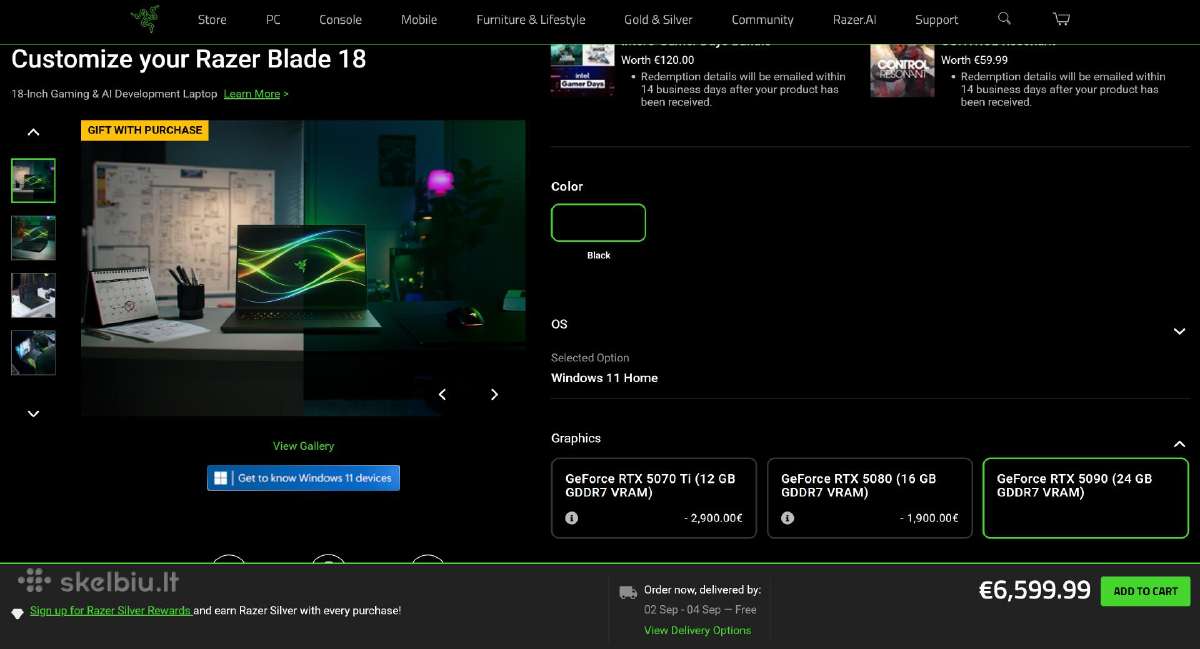Click the Razer logo in the header
The image size is (1200, 649).
tap(144, 19)
